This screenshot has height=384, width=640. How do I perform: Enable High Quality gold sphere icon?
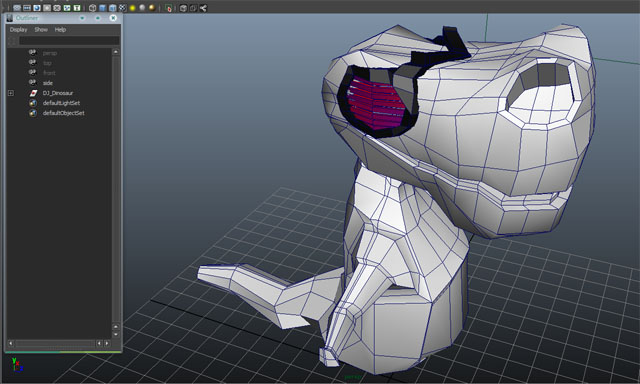(152, 7)
